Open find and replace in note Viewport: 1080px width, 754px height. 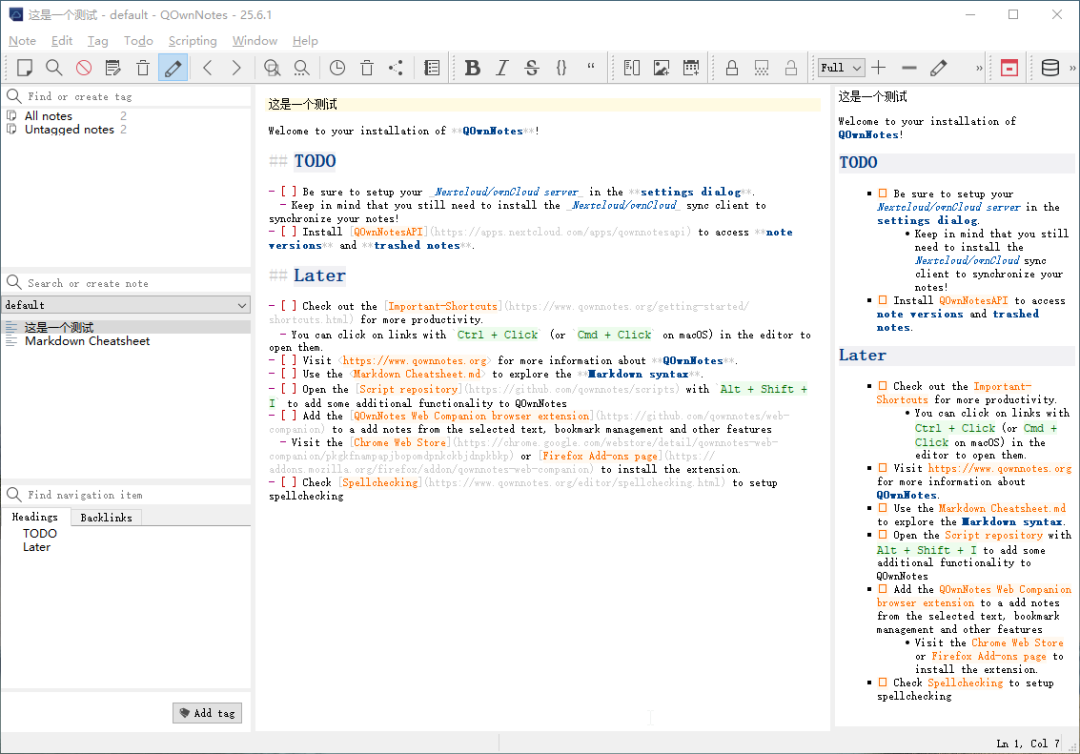pos(272,67)
